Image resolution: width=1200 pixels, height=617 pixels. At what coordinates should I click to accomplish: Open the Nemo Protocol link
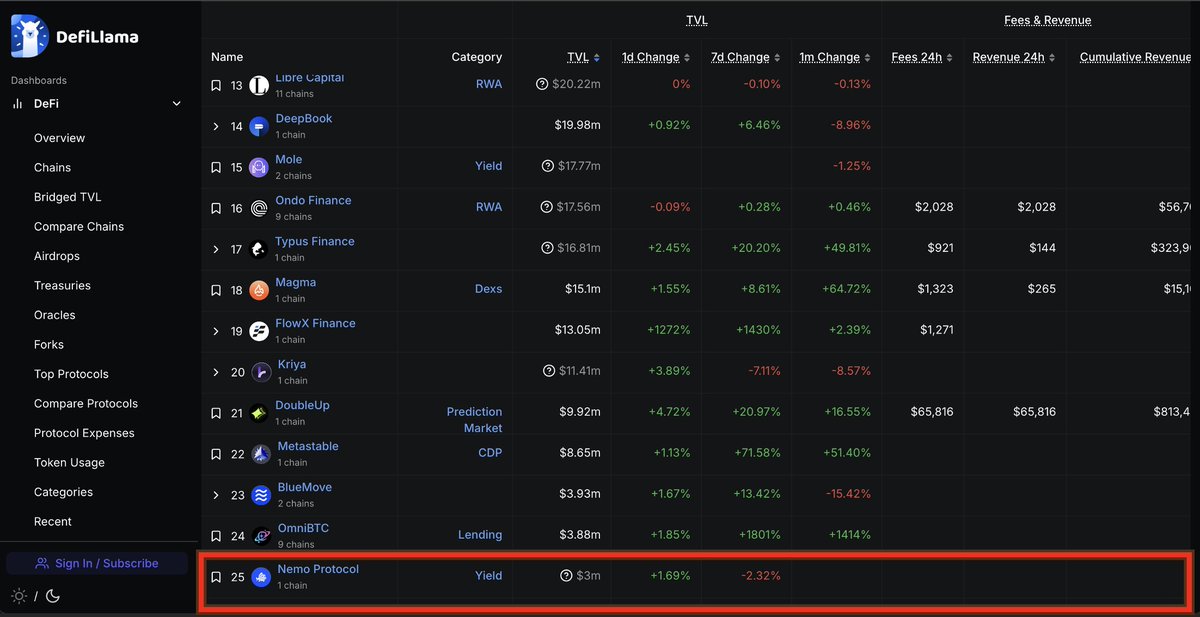318,570
